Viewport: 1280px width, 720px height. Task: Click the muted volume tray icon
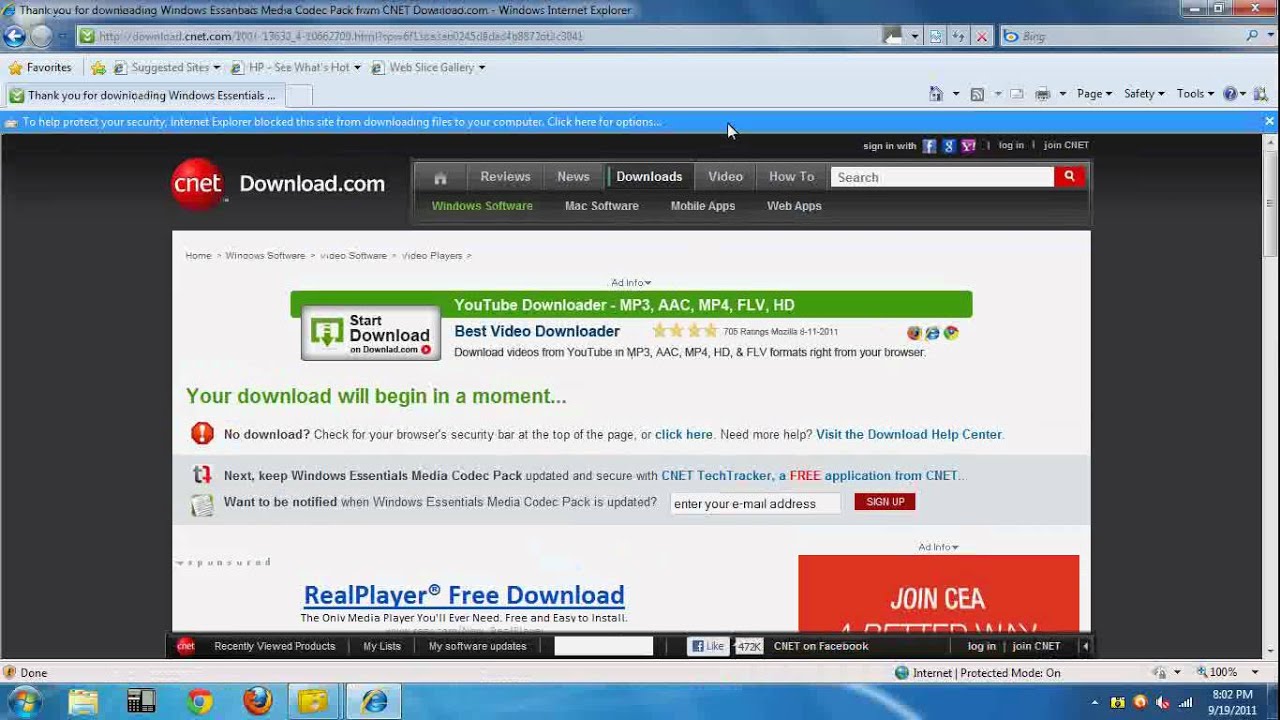pos(1162,703)
